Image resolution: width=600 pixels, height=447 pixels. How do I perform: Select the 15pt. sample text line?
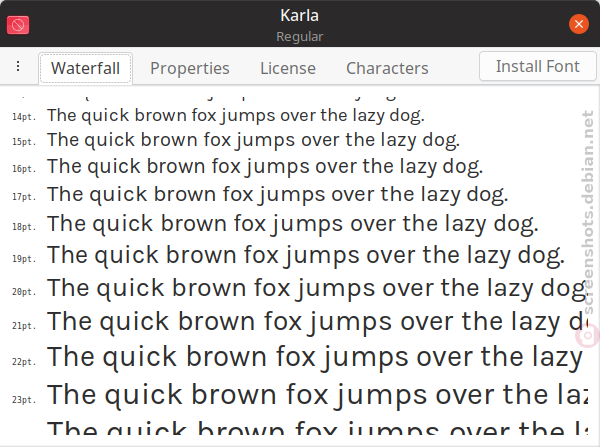point(253,140)
